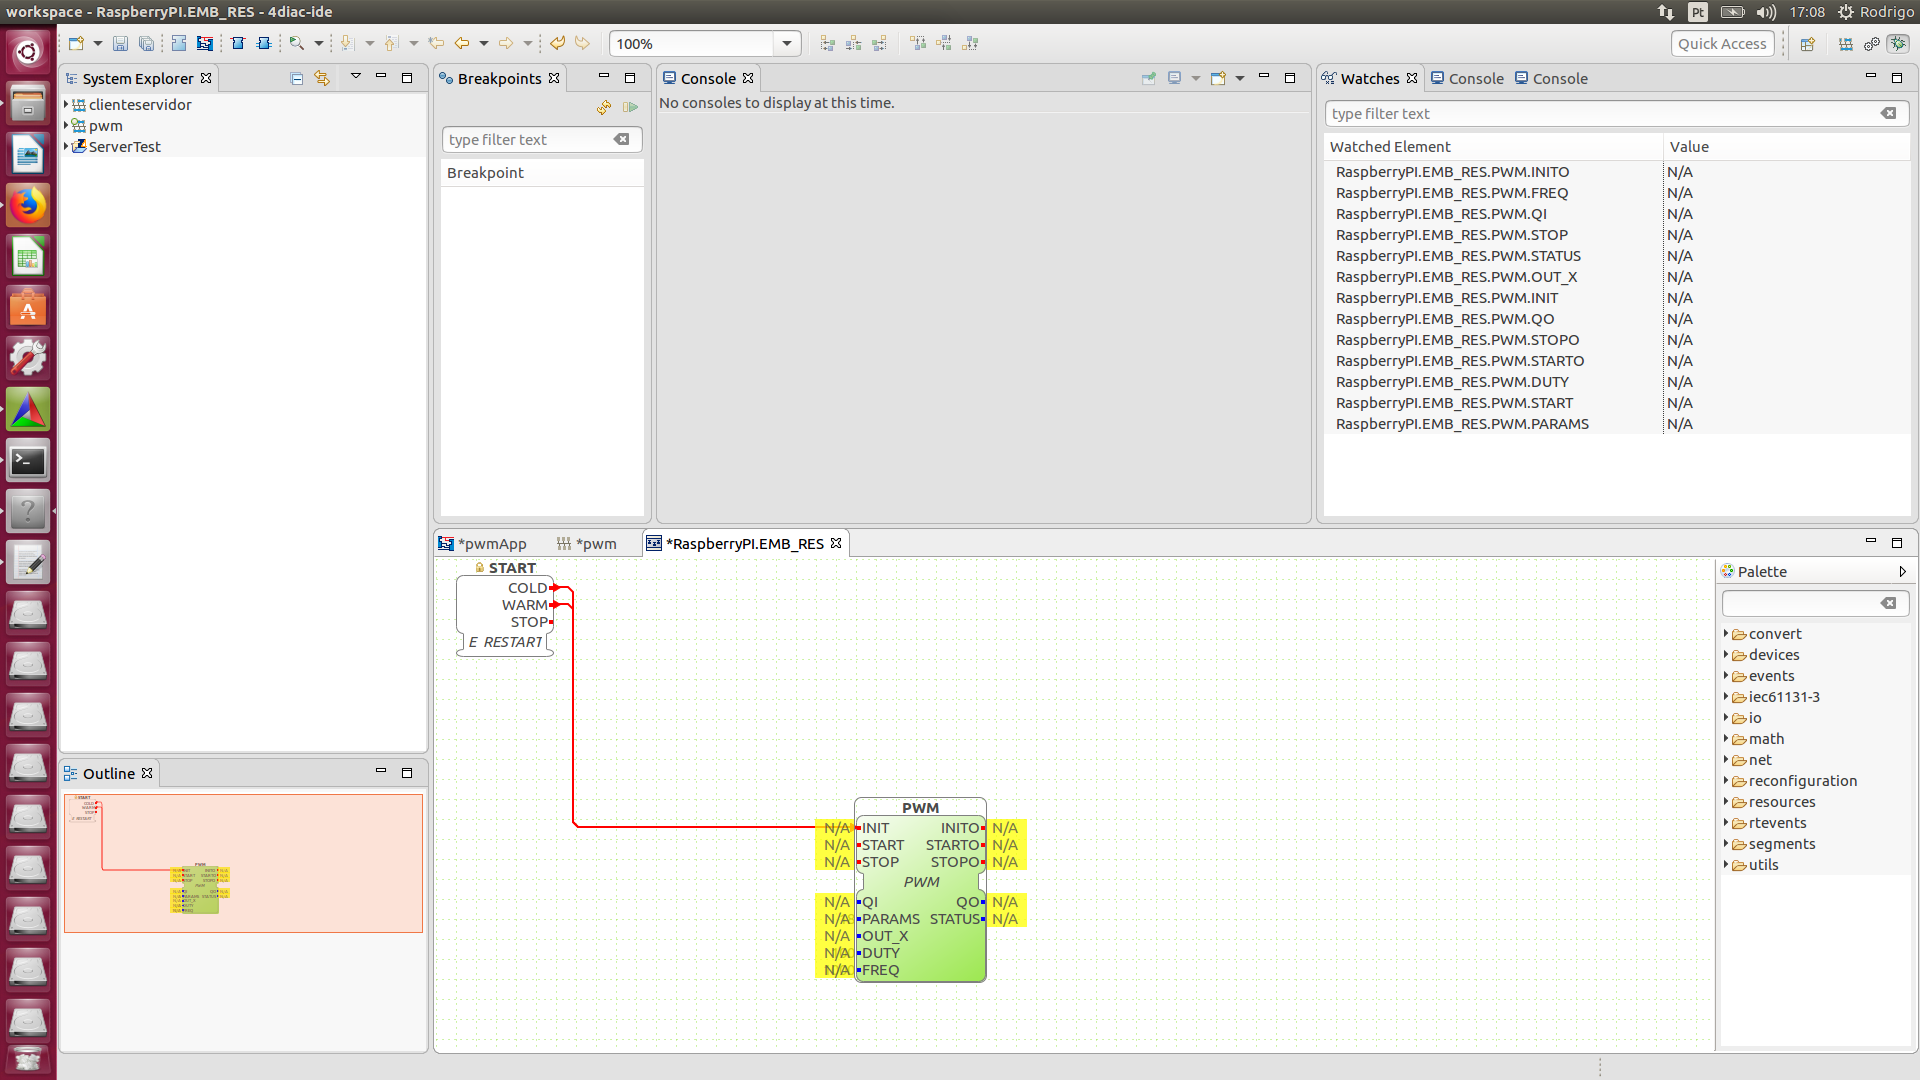Click the Last Edit Location icon

(436, 43)
